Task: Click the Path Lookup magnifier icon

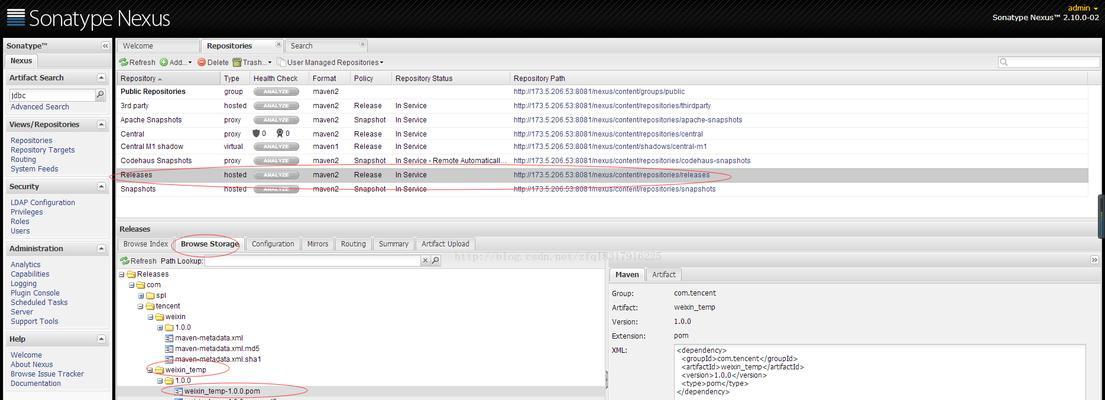Action: pos(436,261)
